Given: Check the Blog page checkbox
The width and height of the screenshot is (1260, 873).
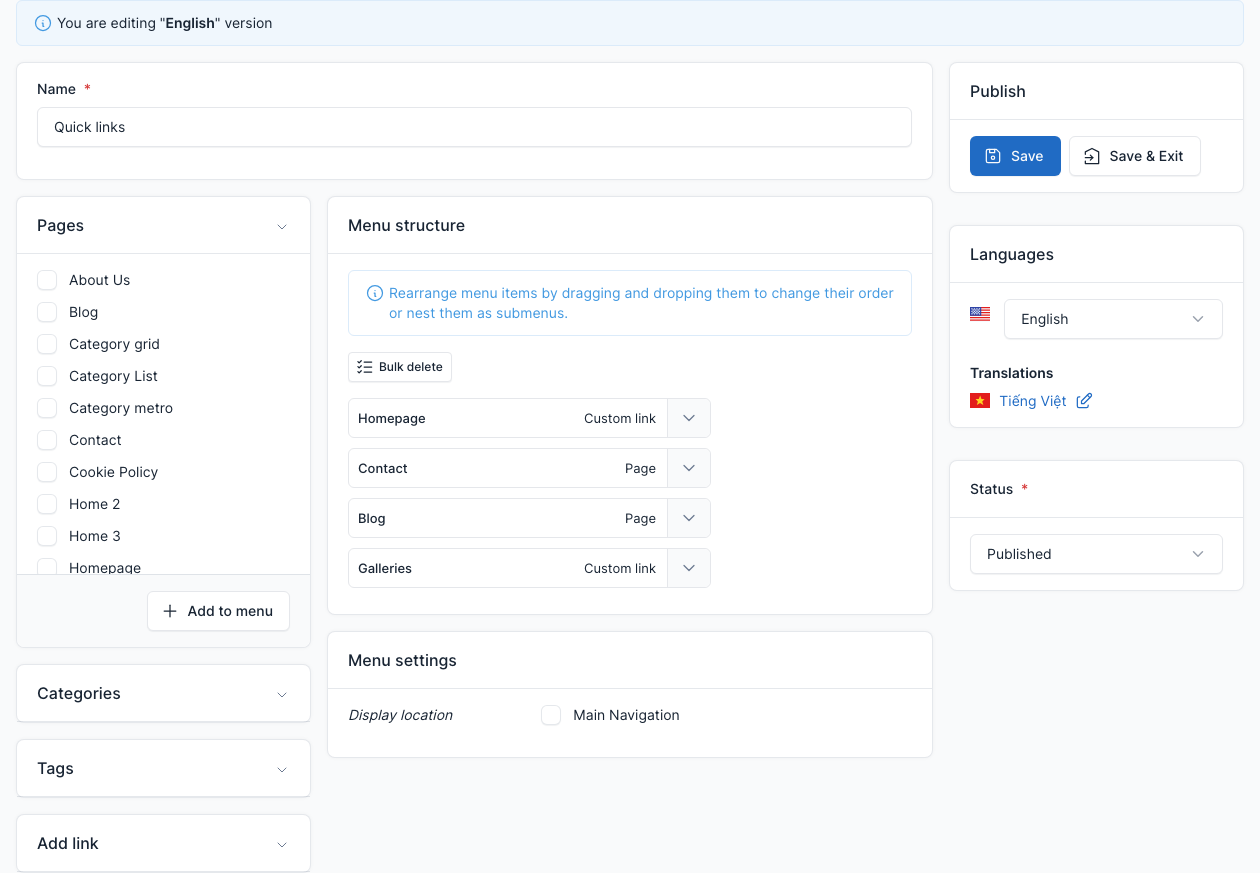Looking at the screenshot, I should [47, 312].
